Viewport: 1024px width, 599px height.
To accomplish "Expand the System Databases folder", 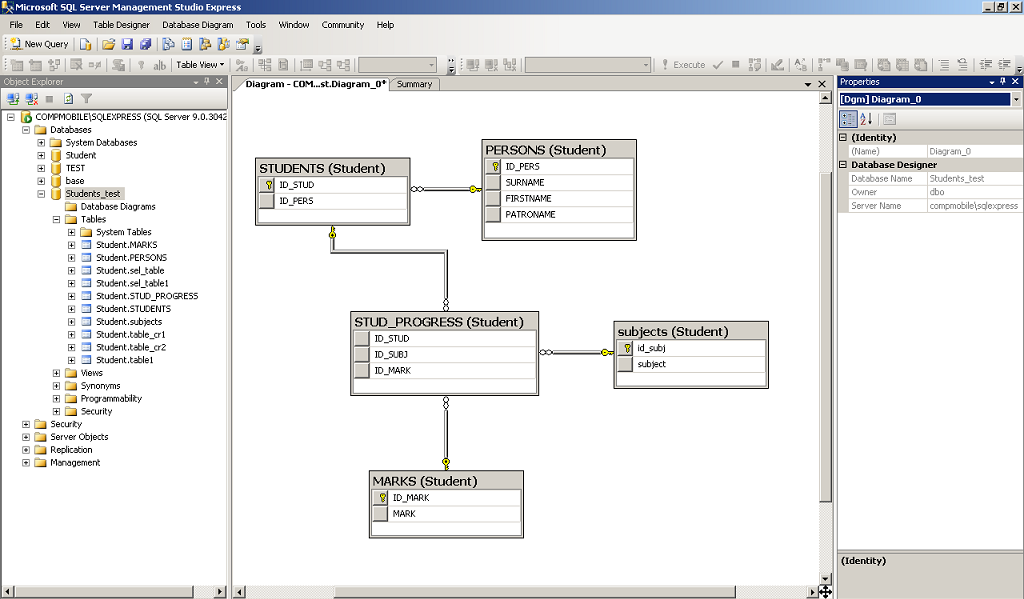I will click(41, 142).
